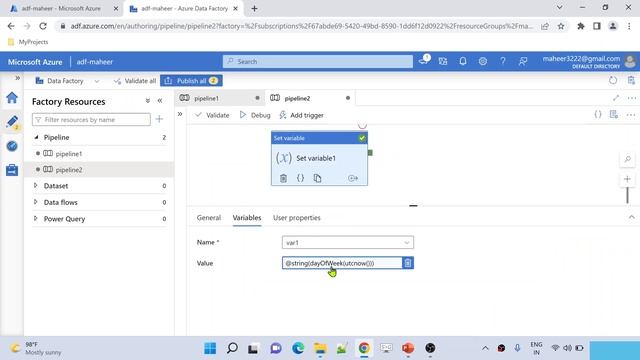Delete Set variable1 activity trash icon

(283, 178)
